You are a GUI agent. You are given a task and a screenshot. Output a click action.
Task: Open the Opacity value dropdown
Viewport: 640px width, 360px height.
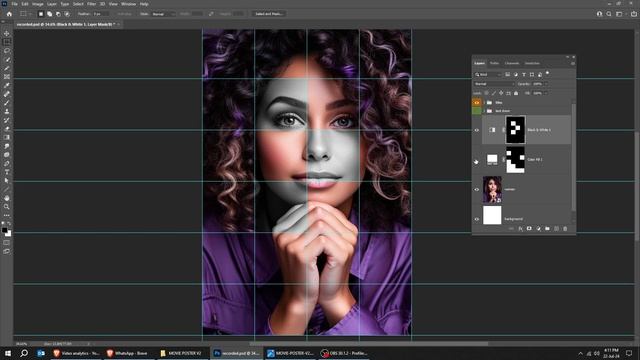coord(546,84)
